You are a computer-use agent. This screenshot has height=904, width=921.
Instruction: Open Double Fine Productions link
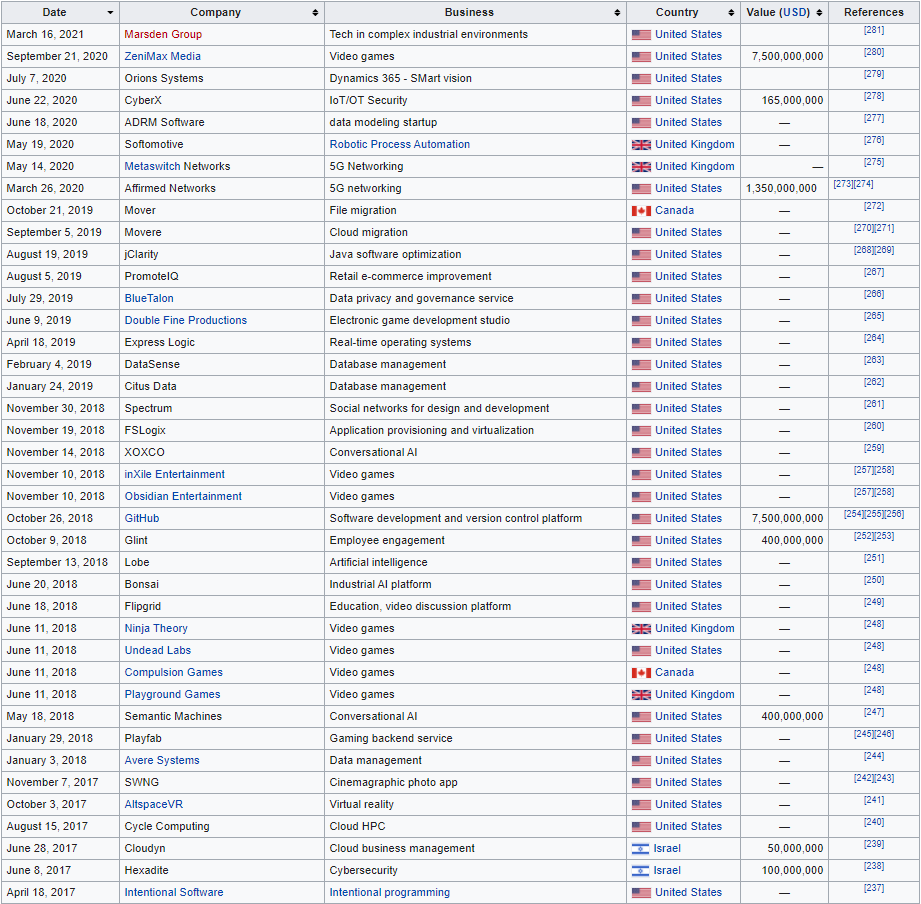pos(186,320)
